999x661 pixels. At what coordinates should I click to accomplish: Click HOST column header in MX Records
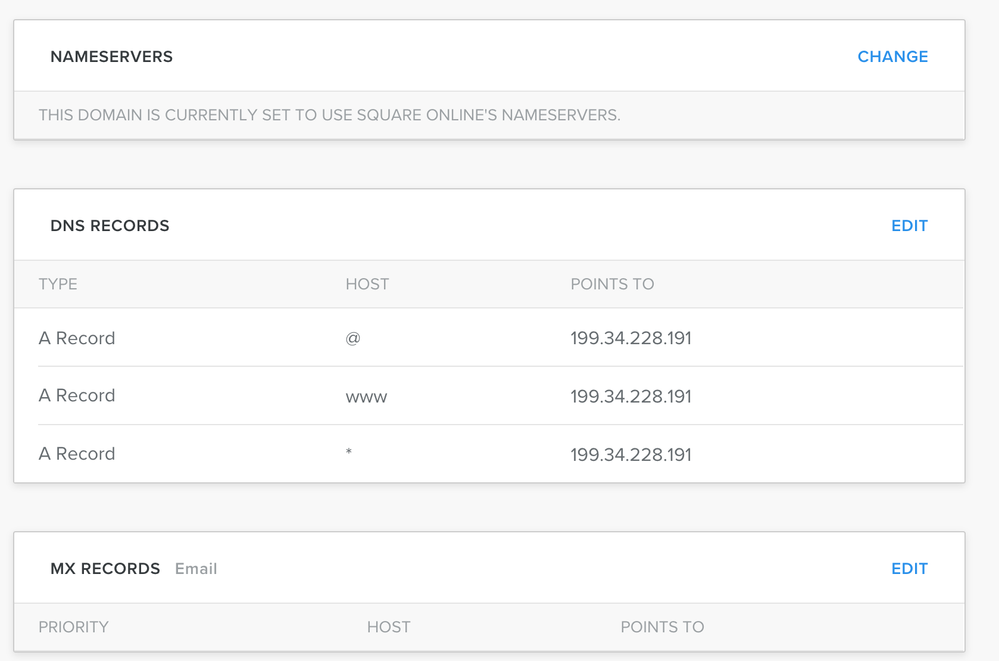[388, 627]
